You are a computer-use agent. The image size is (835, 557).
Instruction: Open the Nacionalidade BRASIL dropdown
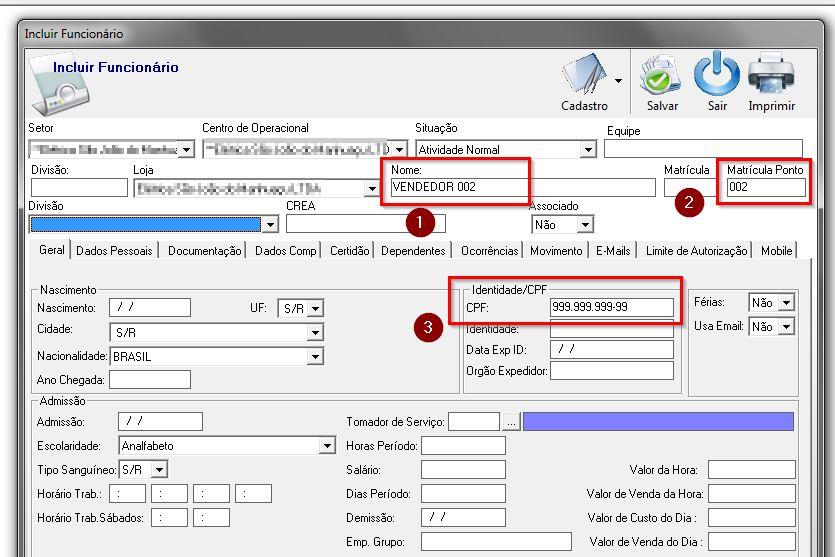coord(315,356)
